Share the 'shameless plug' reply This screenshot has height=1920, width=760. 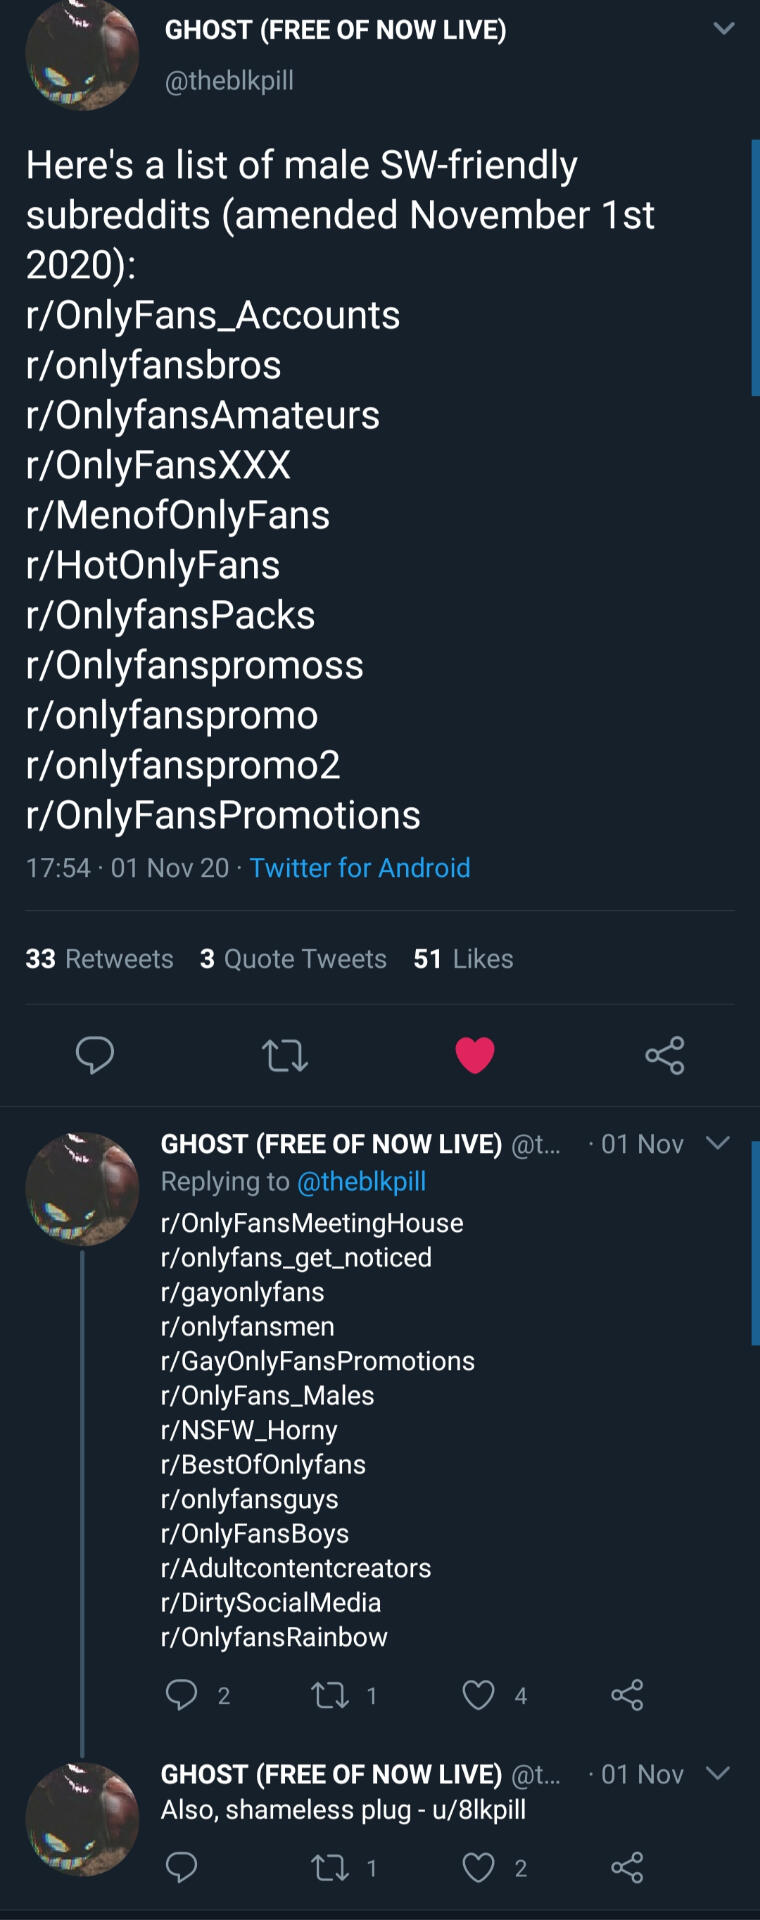[627, 1868]
